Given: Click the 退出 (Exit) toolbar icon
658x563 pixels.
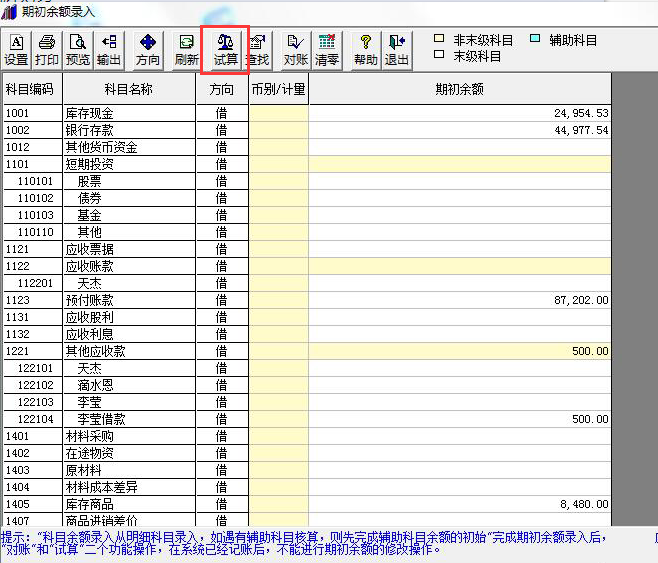Looking at the screenshot, I should (397, 50).
